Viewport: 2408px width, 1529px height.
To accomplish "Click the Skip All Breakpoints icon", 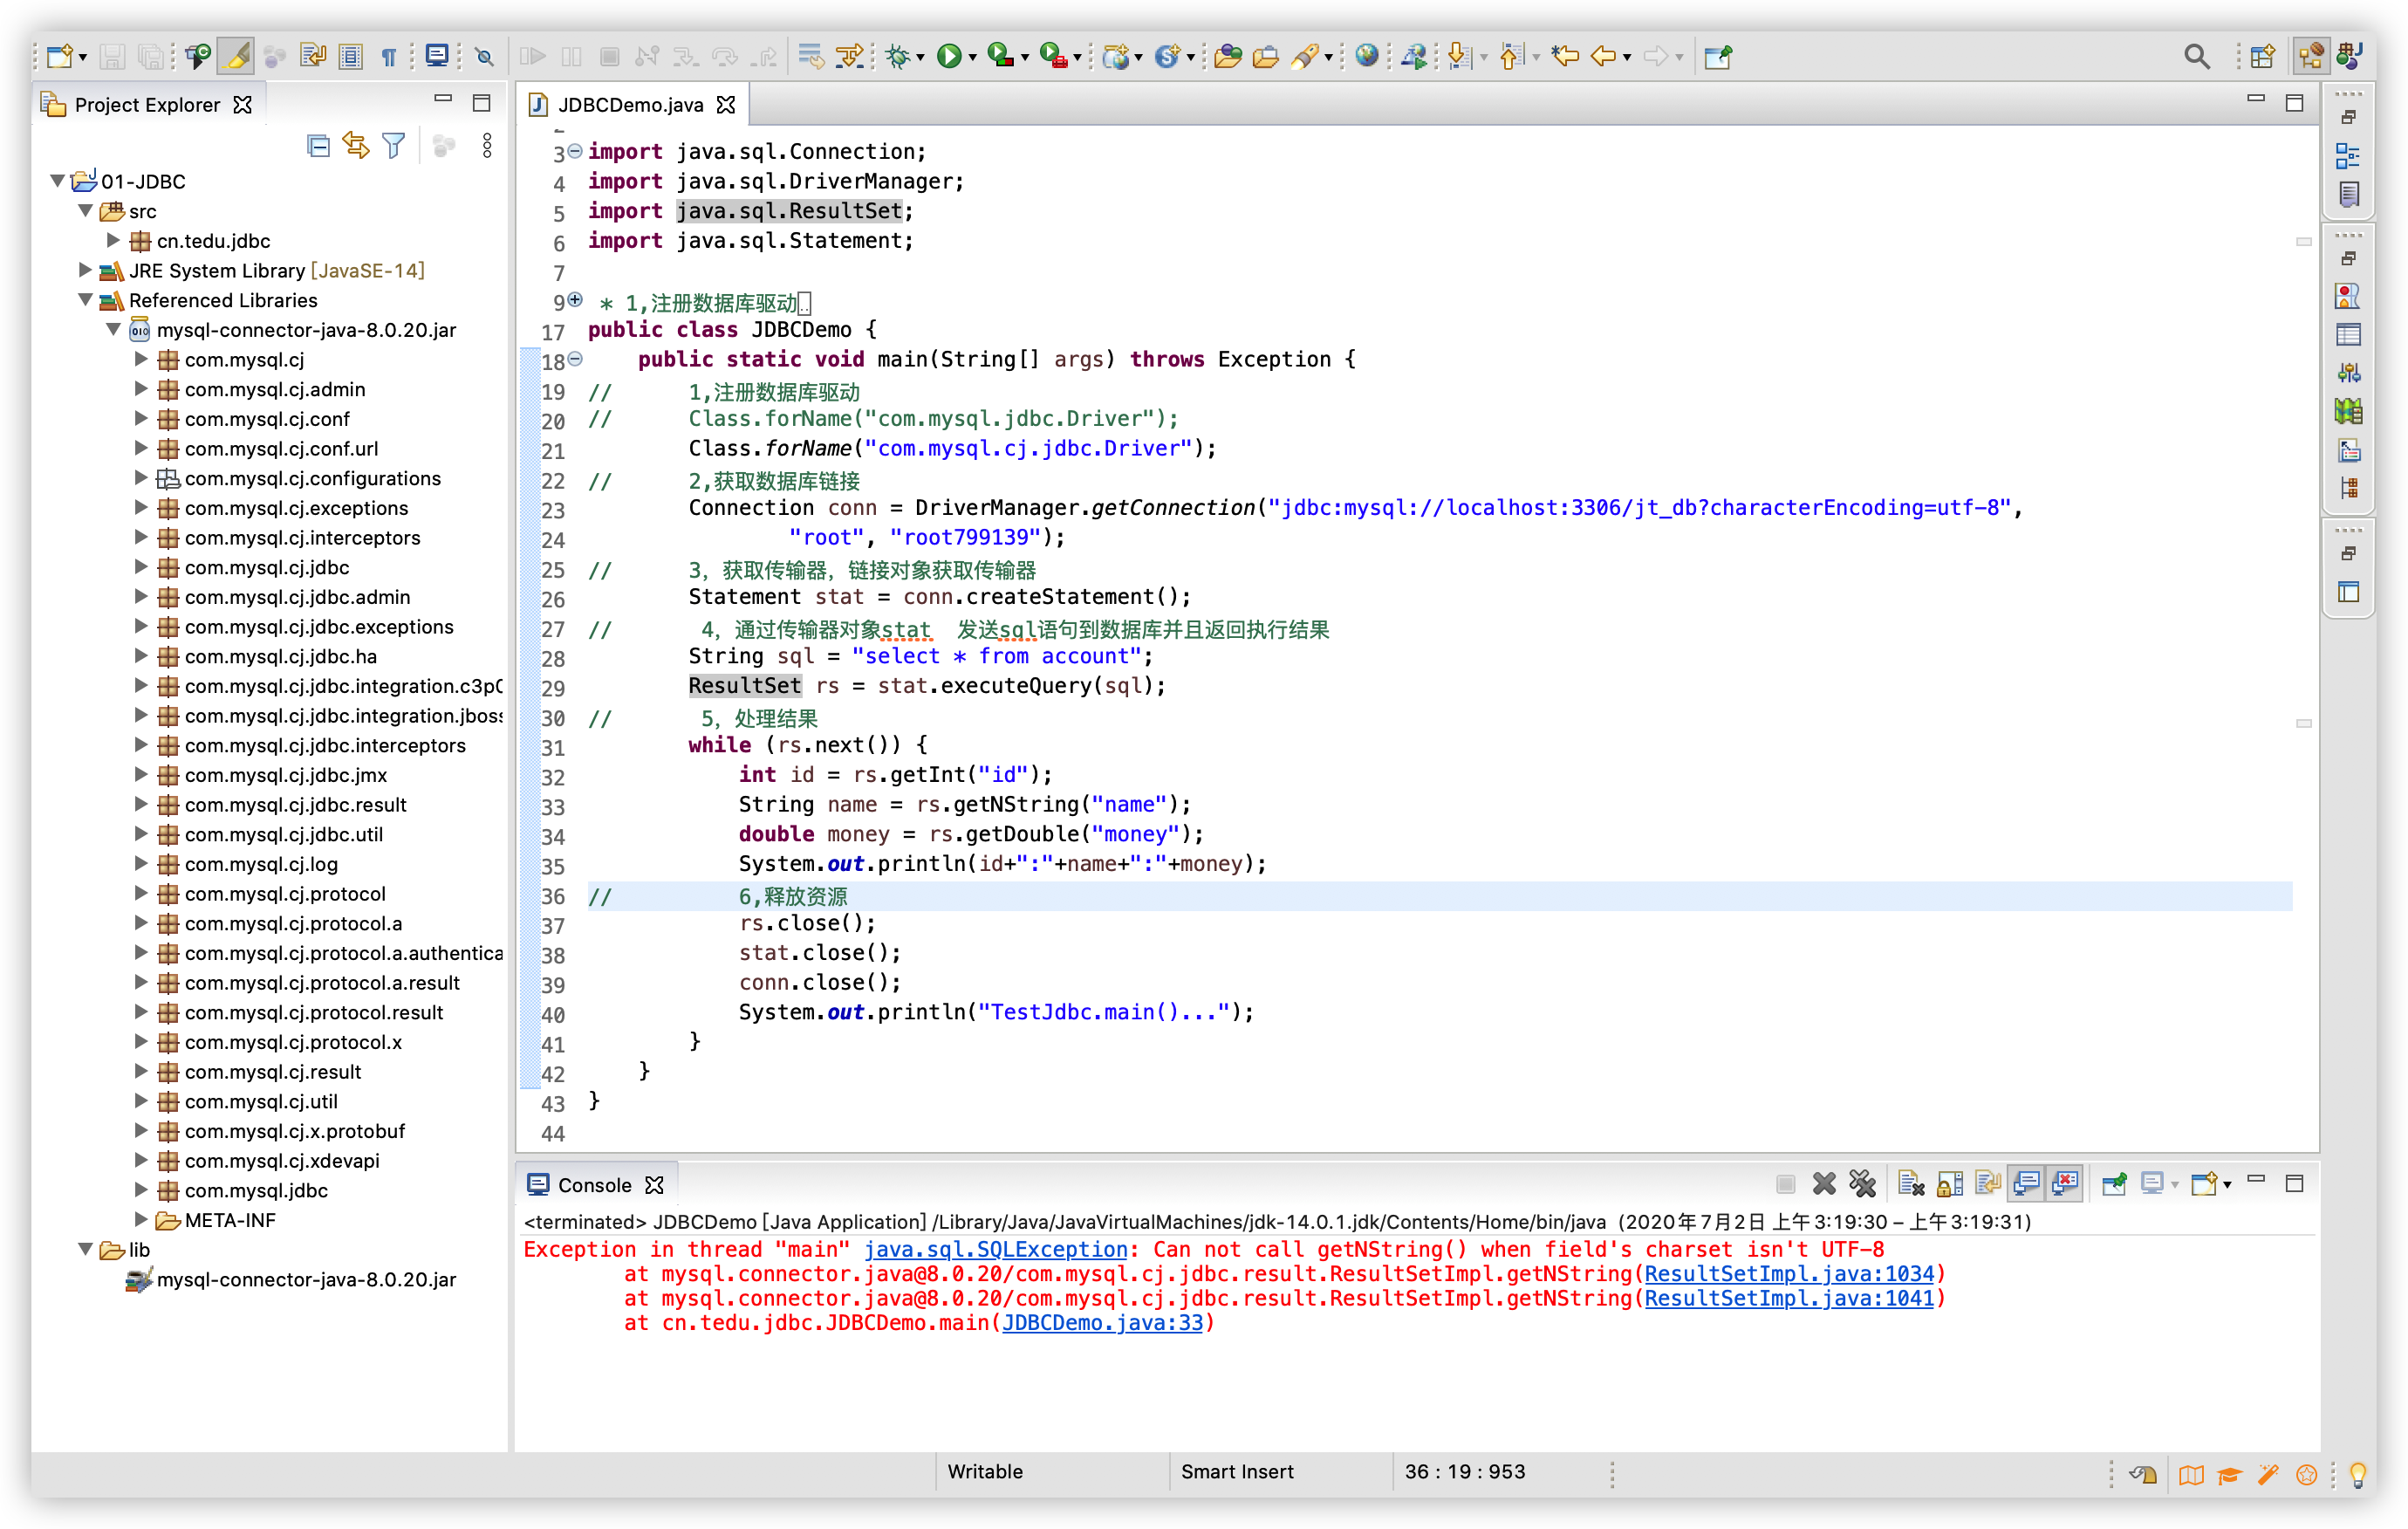I will [x=485, y=56].
